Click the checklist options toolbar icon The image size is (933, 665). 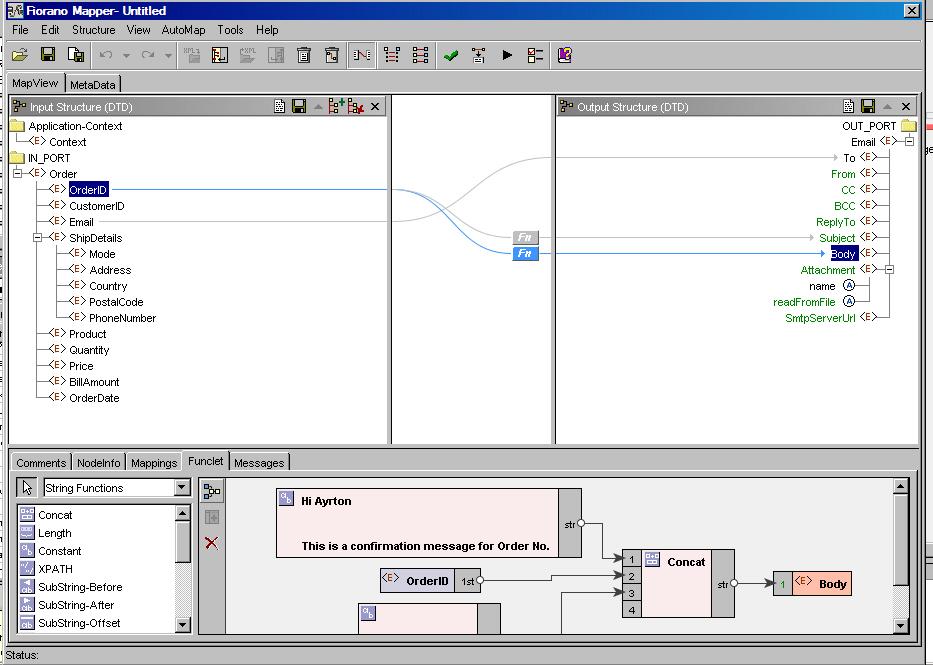[x=536, y=55]
